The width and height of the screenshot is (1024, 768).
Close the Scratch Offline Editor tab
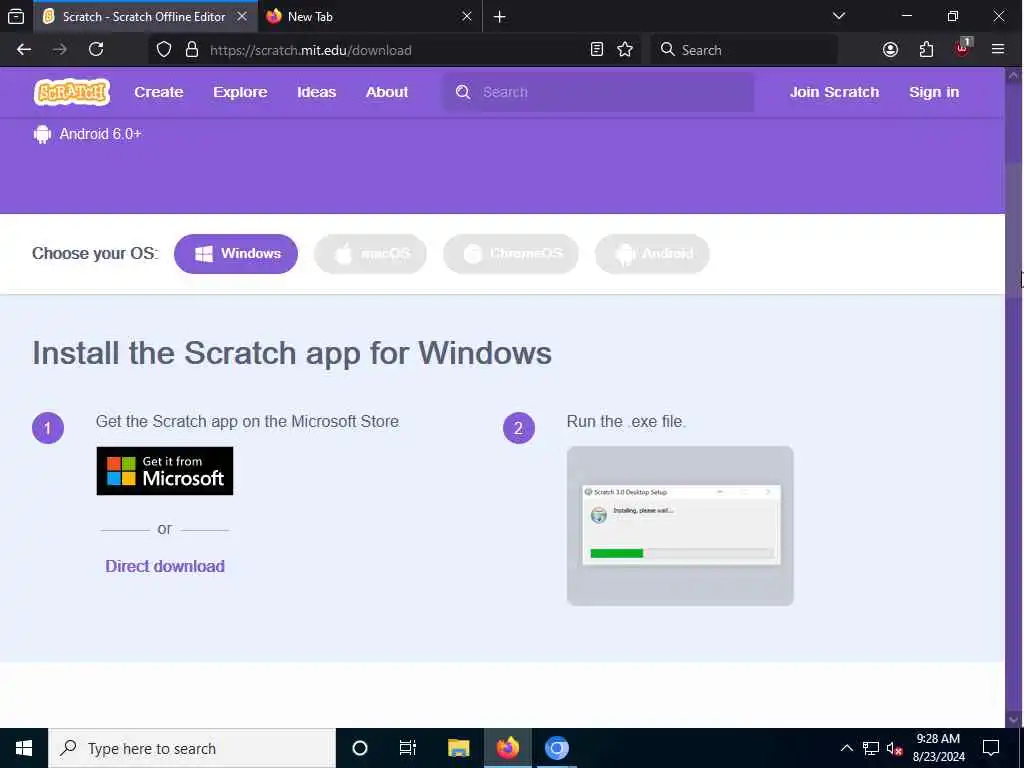[x=242, y=16]
